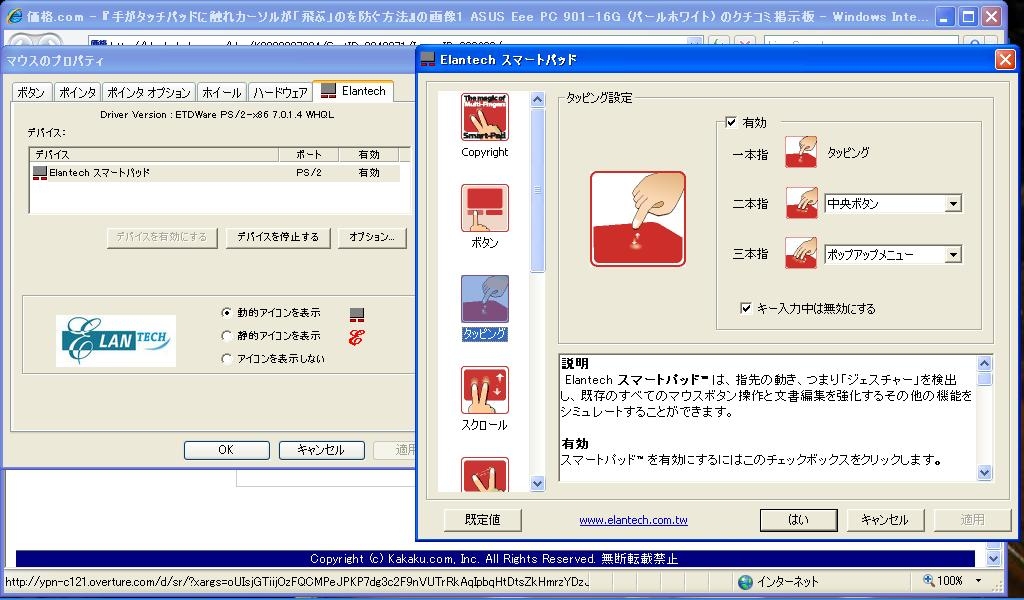1024x600 pixels.
Task: Click the Internet zone globe icon in status bar
Action: coord(745,582)
